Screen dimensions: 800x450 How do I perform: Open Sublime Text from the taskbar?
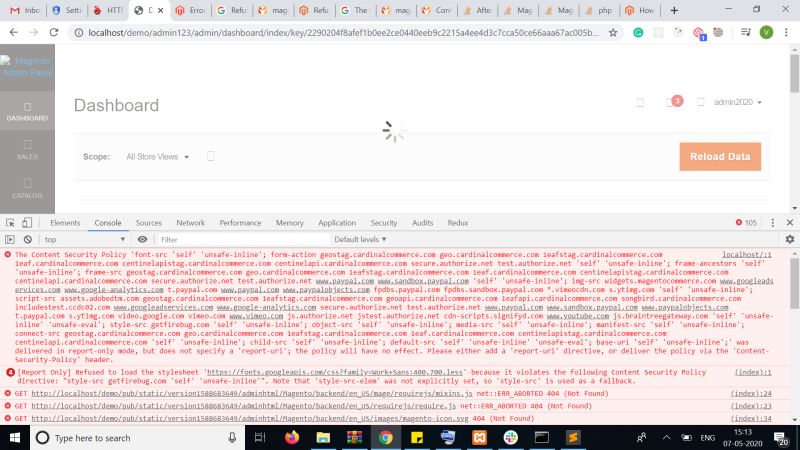573,438
